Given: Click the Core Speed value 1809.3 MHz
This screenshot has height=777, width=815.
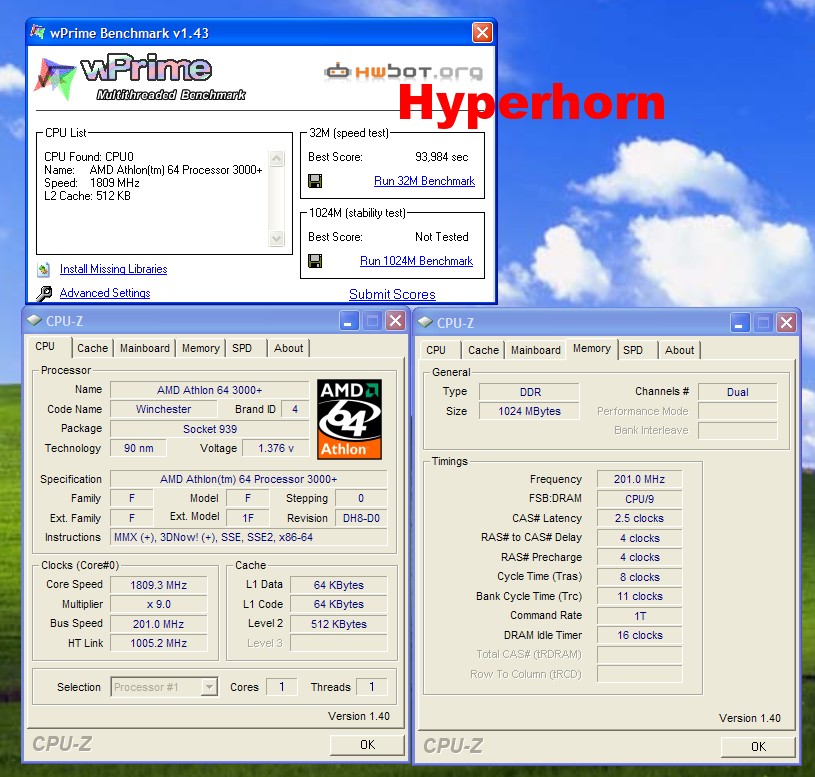Looking at the screenshot, I should point(159,585).
